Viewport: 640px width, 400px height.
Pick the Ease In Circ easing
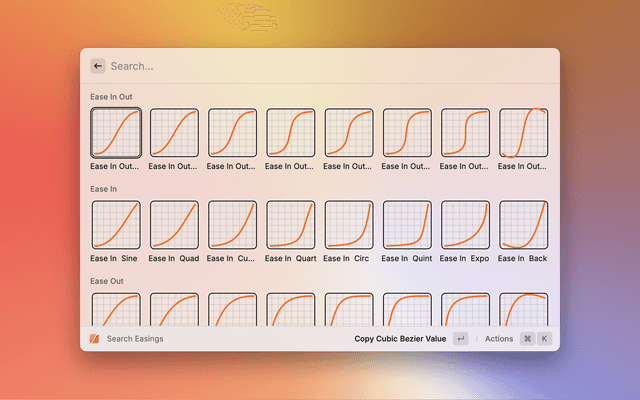click(349, 224)
